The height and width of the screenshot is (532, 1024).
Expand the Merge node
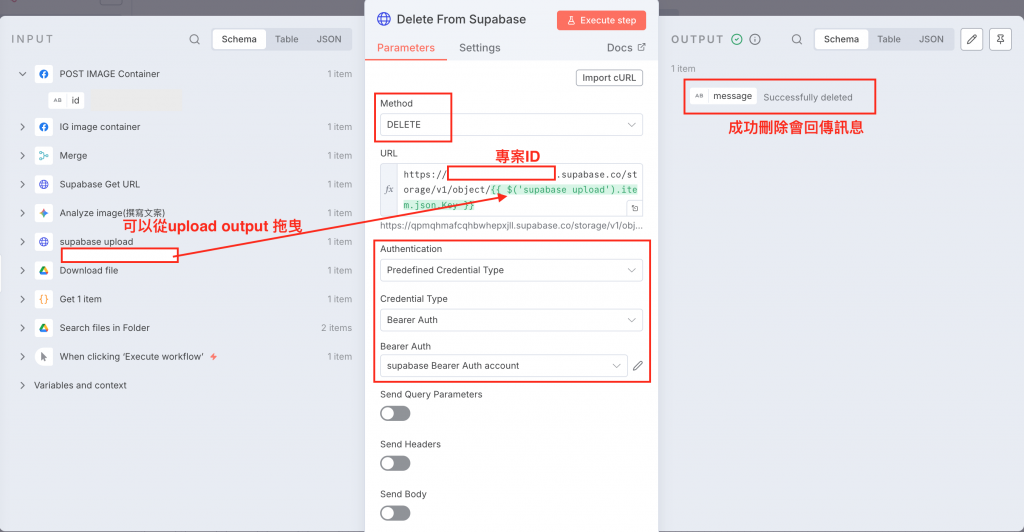[x=22, y=155]
